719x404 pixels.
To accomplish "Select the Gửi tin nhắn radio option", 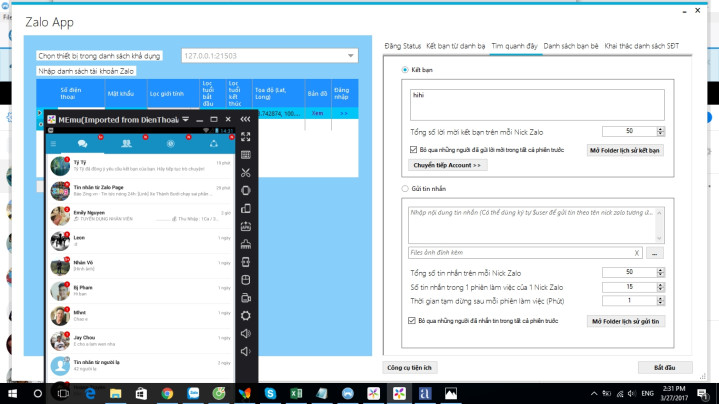I will tap(405, 188).
